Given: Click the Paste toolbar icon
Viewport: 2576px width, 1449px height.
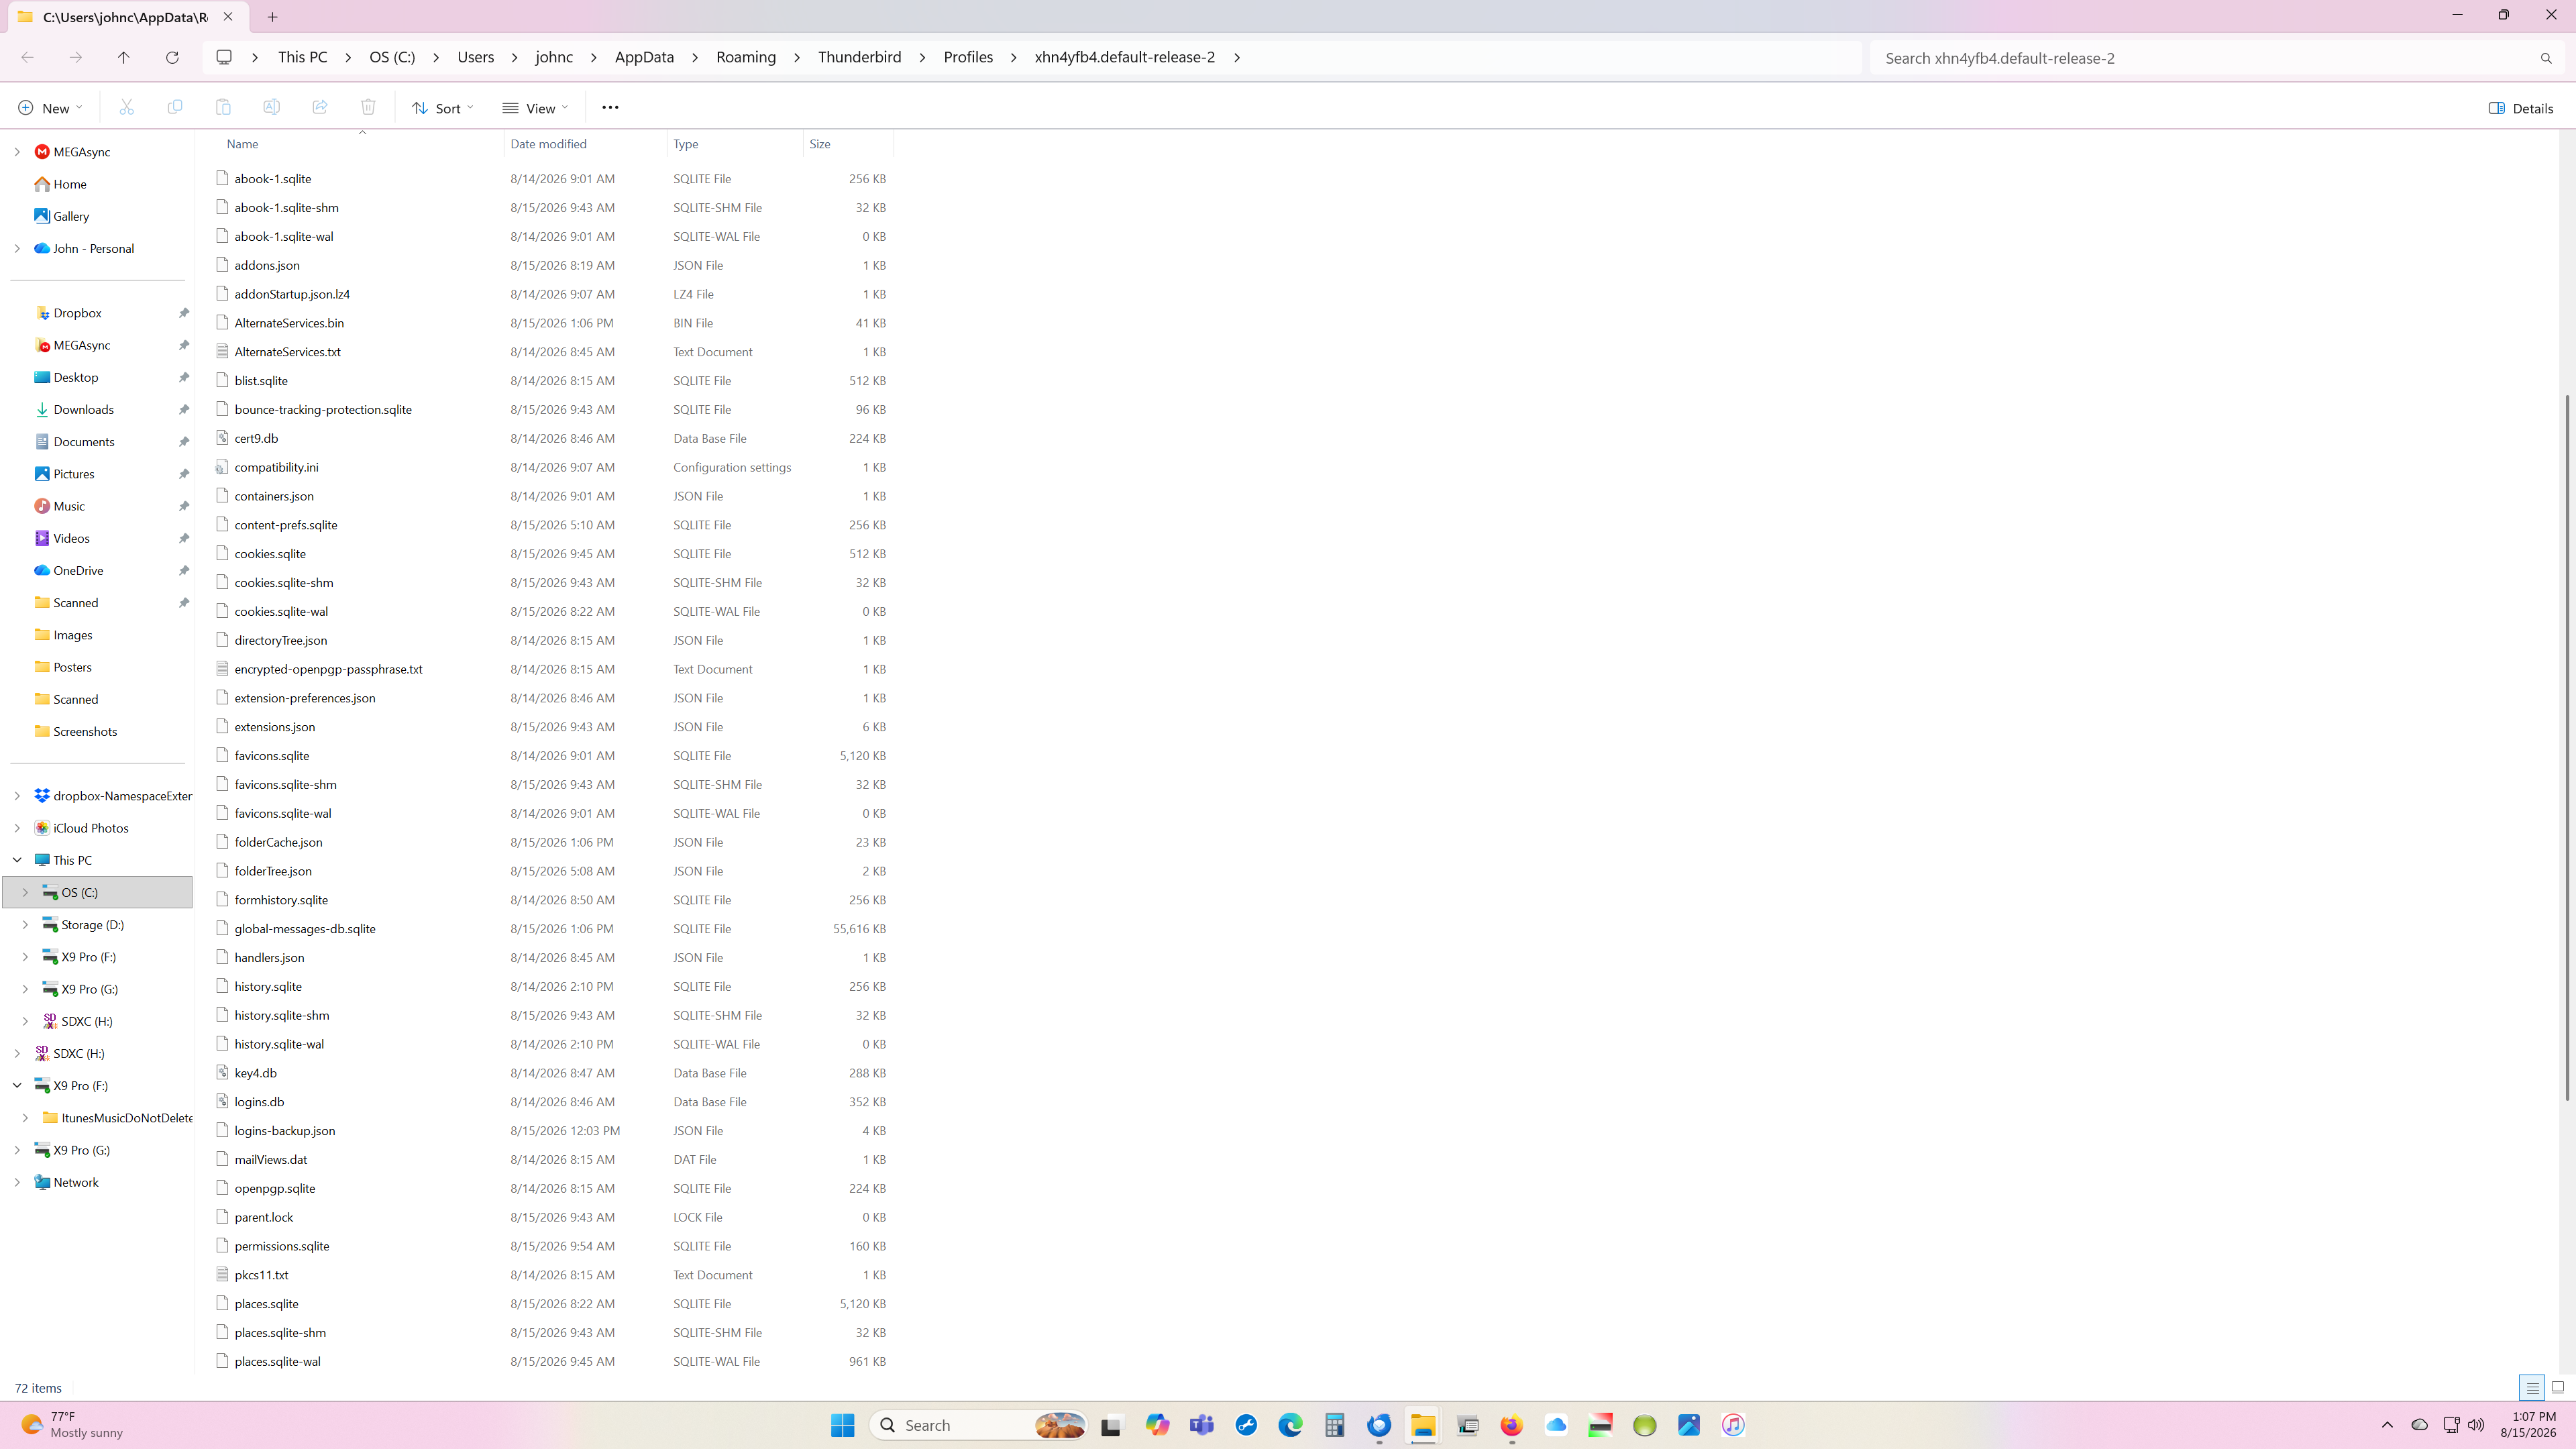Looking at the screenshot, I should pos(223,108).
